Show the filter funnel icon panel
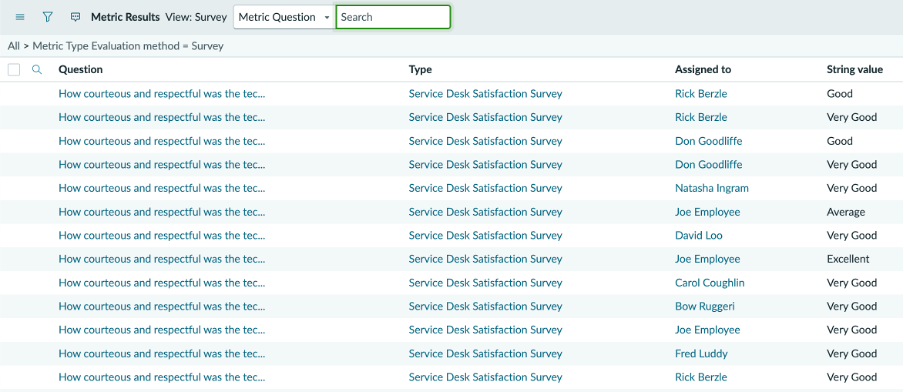This screenshot has height=392, width=904. tap(48, 17)
